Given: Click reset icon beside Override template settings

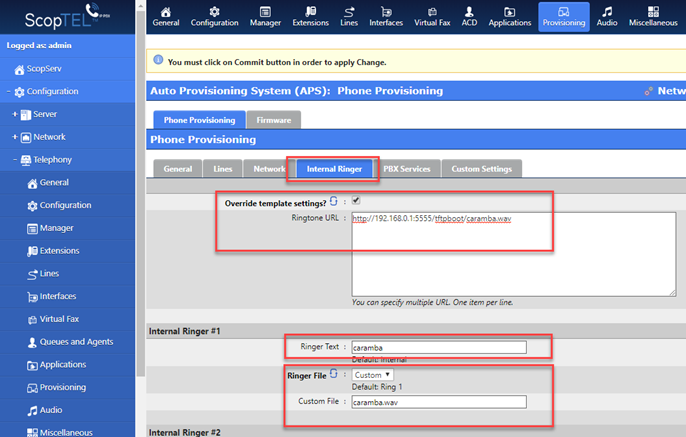Looking at the screenshot, I should coord(333,201).
